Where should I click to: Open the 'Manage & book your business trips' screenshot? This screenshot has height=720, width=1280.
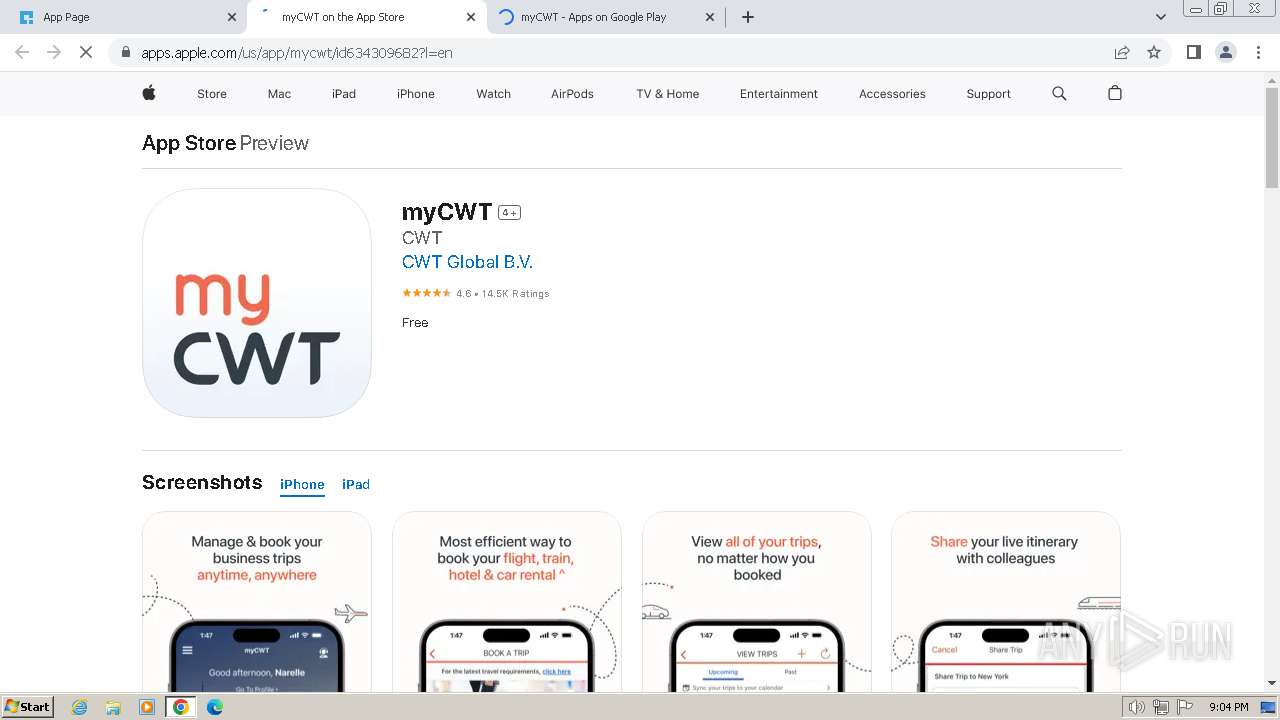(257, 601)
